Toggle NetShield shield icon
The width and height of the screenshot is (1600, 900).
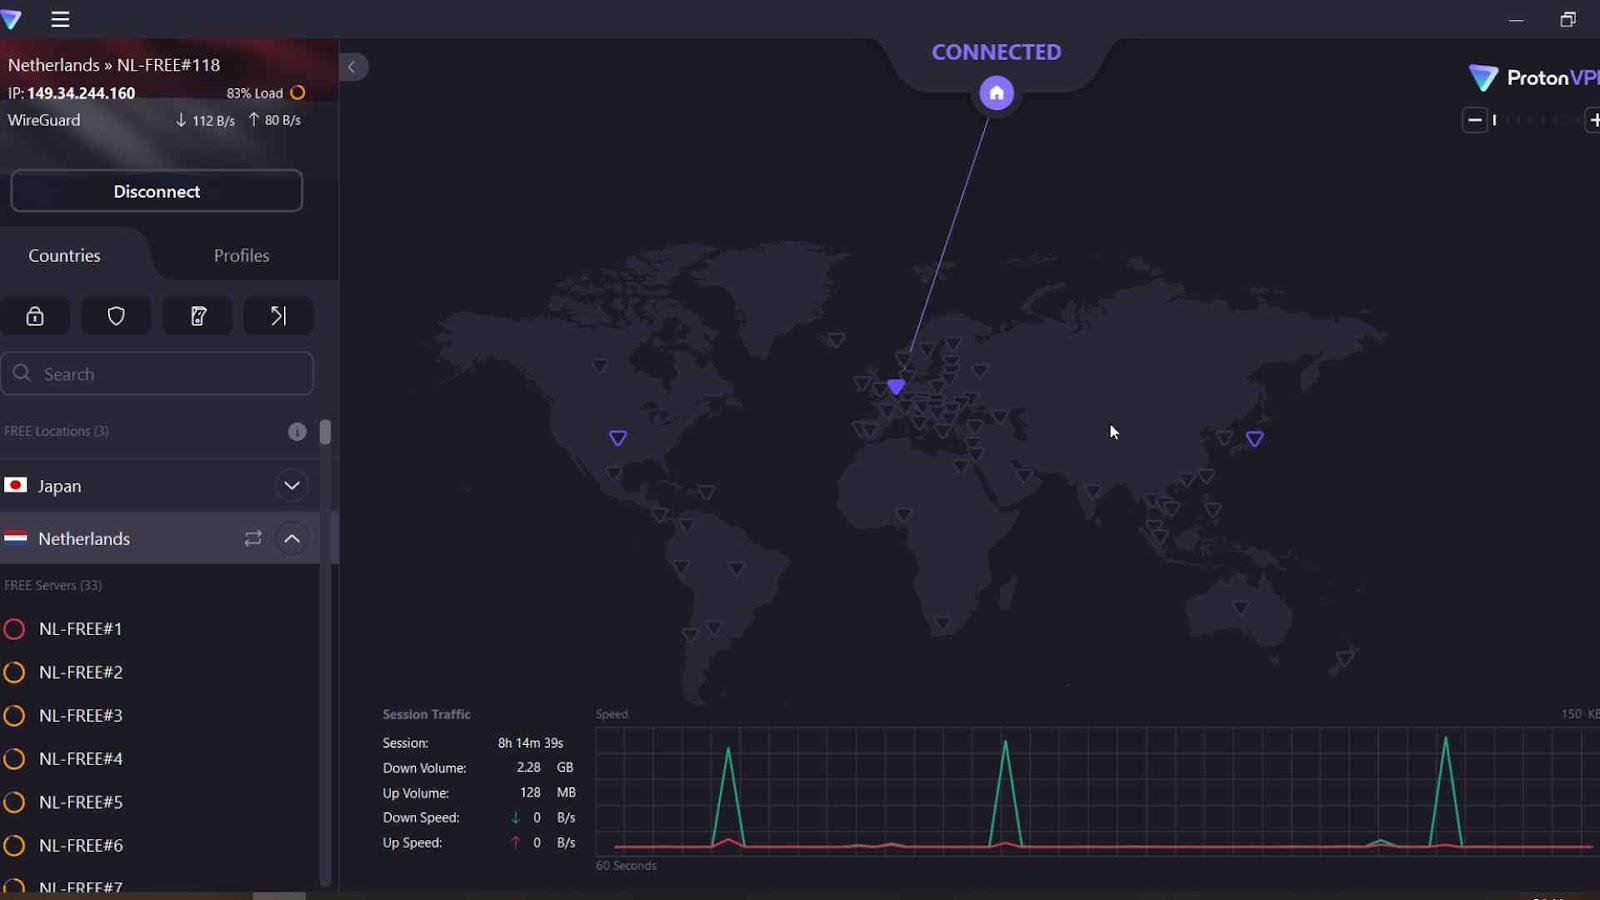click(x=116, y=316)
